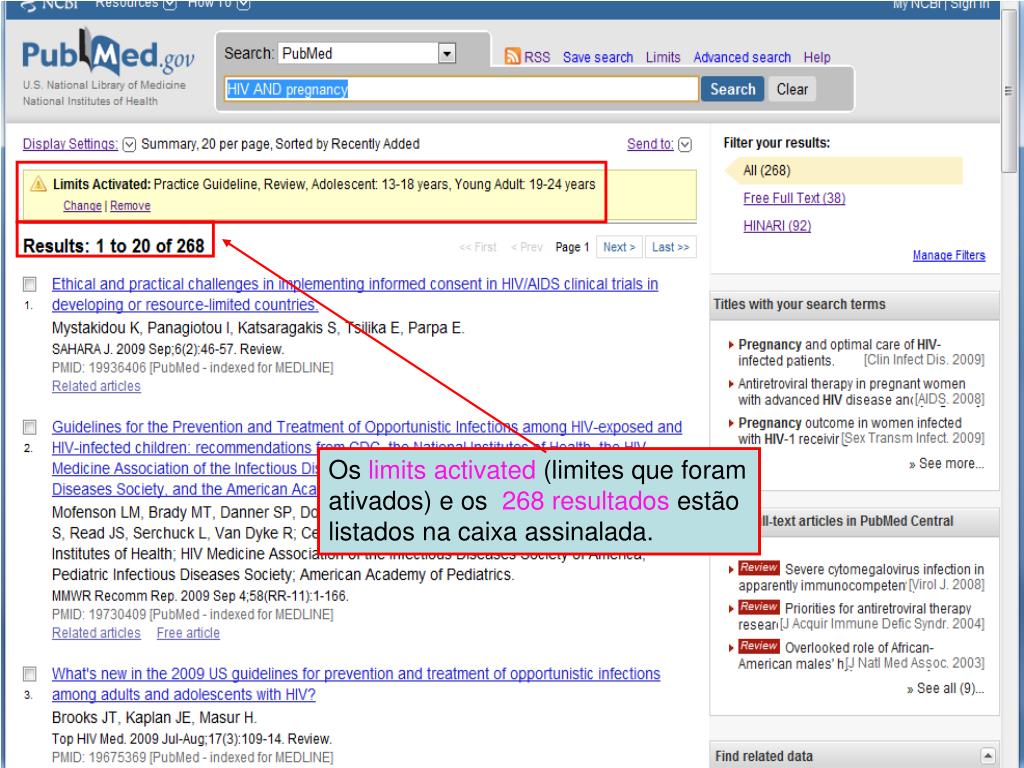Open the Display Settings dropdown arrow
This screenshot has height=768, width=1024.
pos(129,144)
